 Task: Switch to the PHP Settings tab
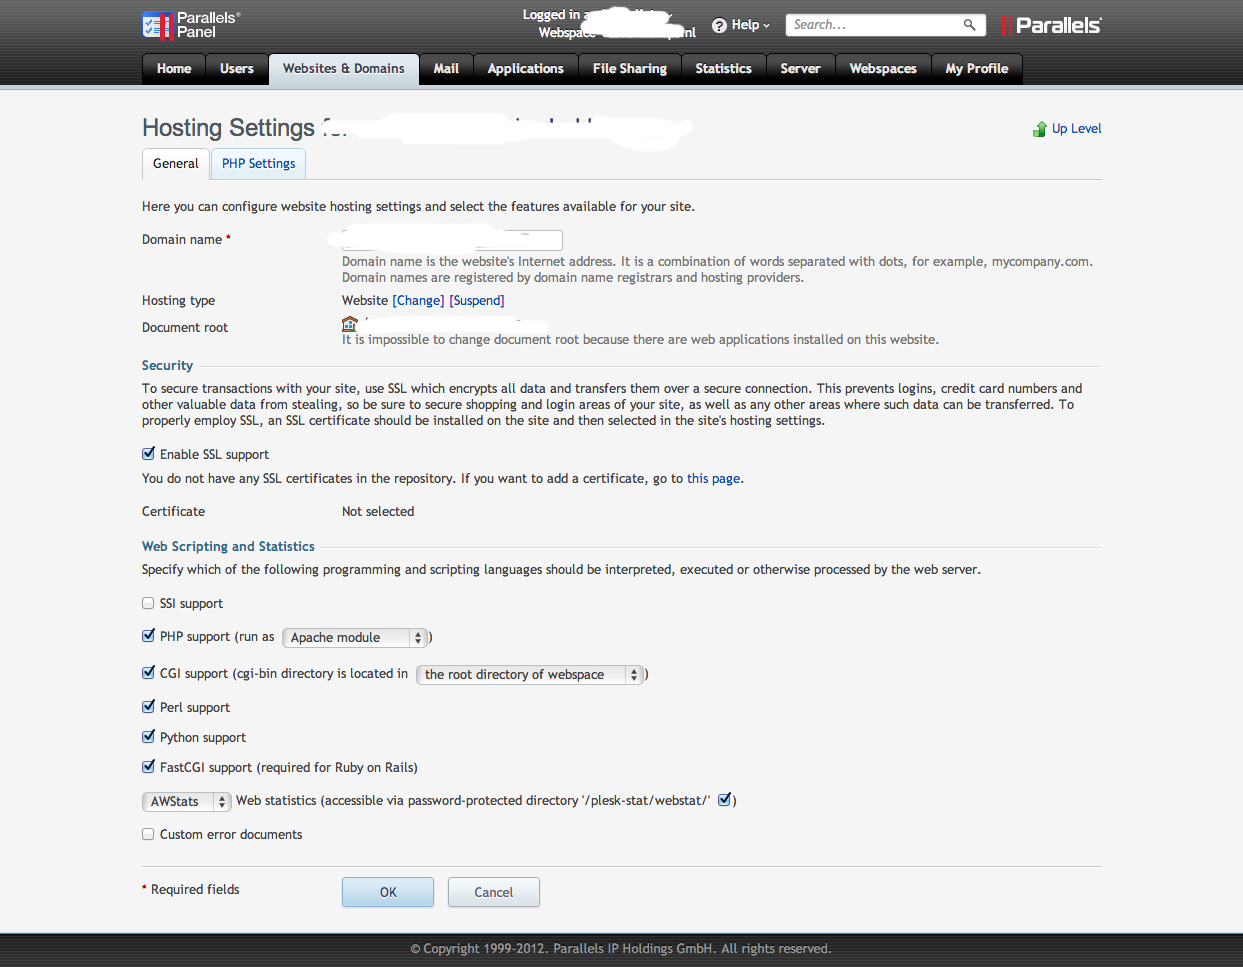click(259, 164)
